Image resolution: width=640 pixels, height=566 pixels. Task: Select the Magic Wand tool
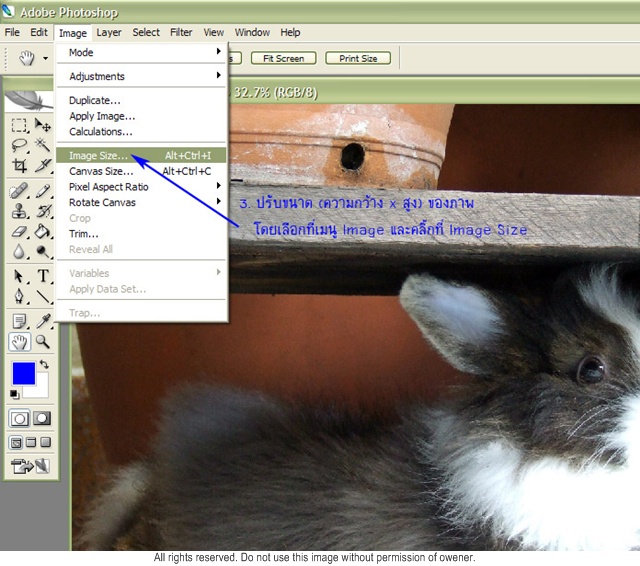[x=42, y=145]
